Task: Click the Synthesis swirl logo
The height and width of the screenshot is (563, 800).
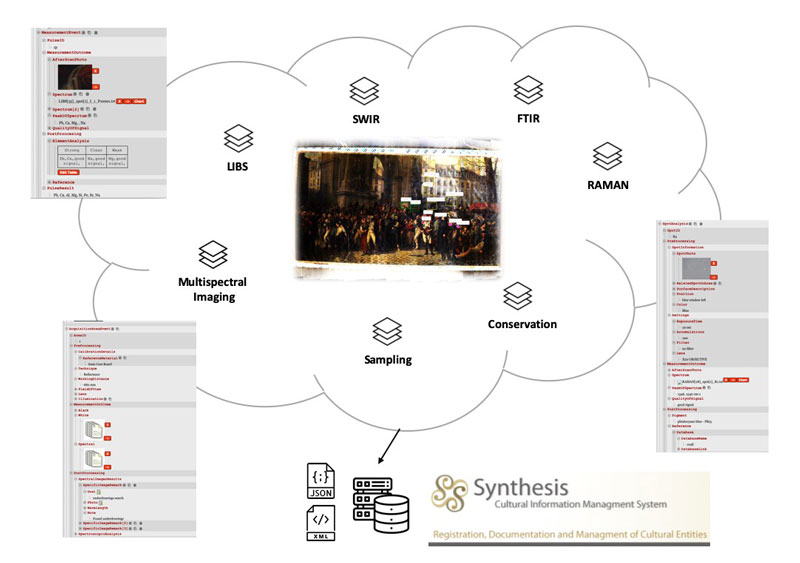Action: pos(449,493)
